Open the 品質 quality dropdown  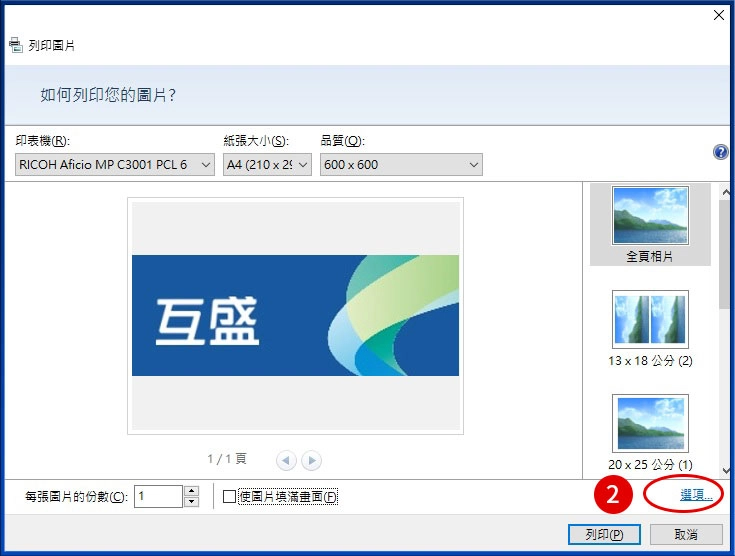coord(401,164)
